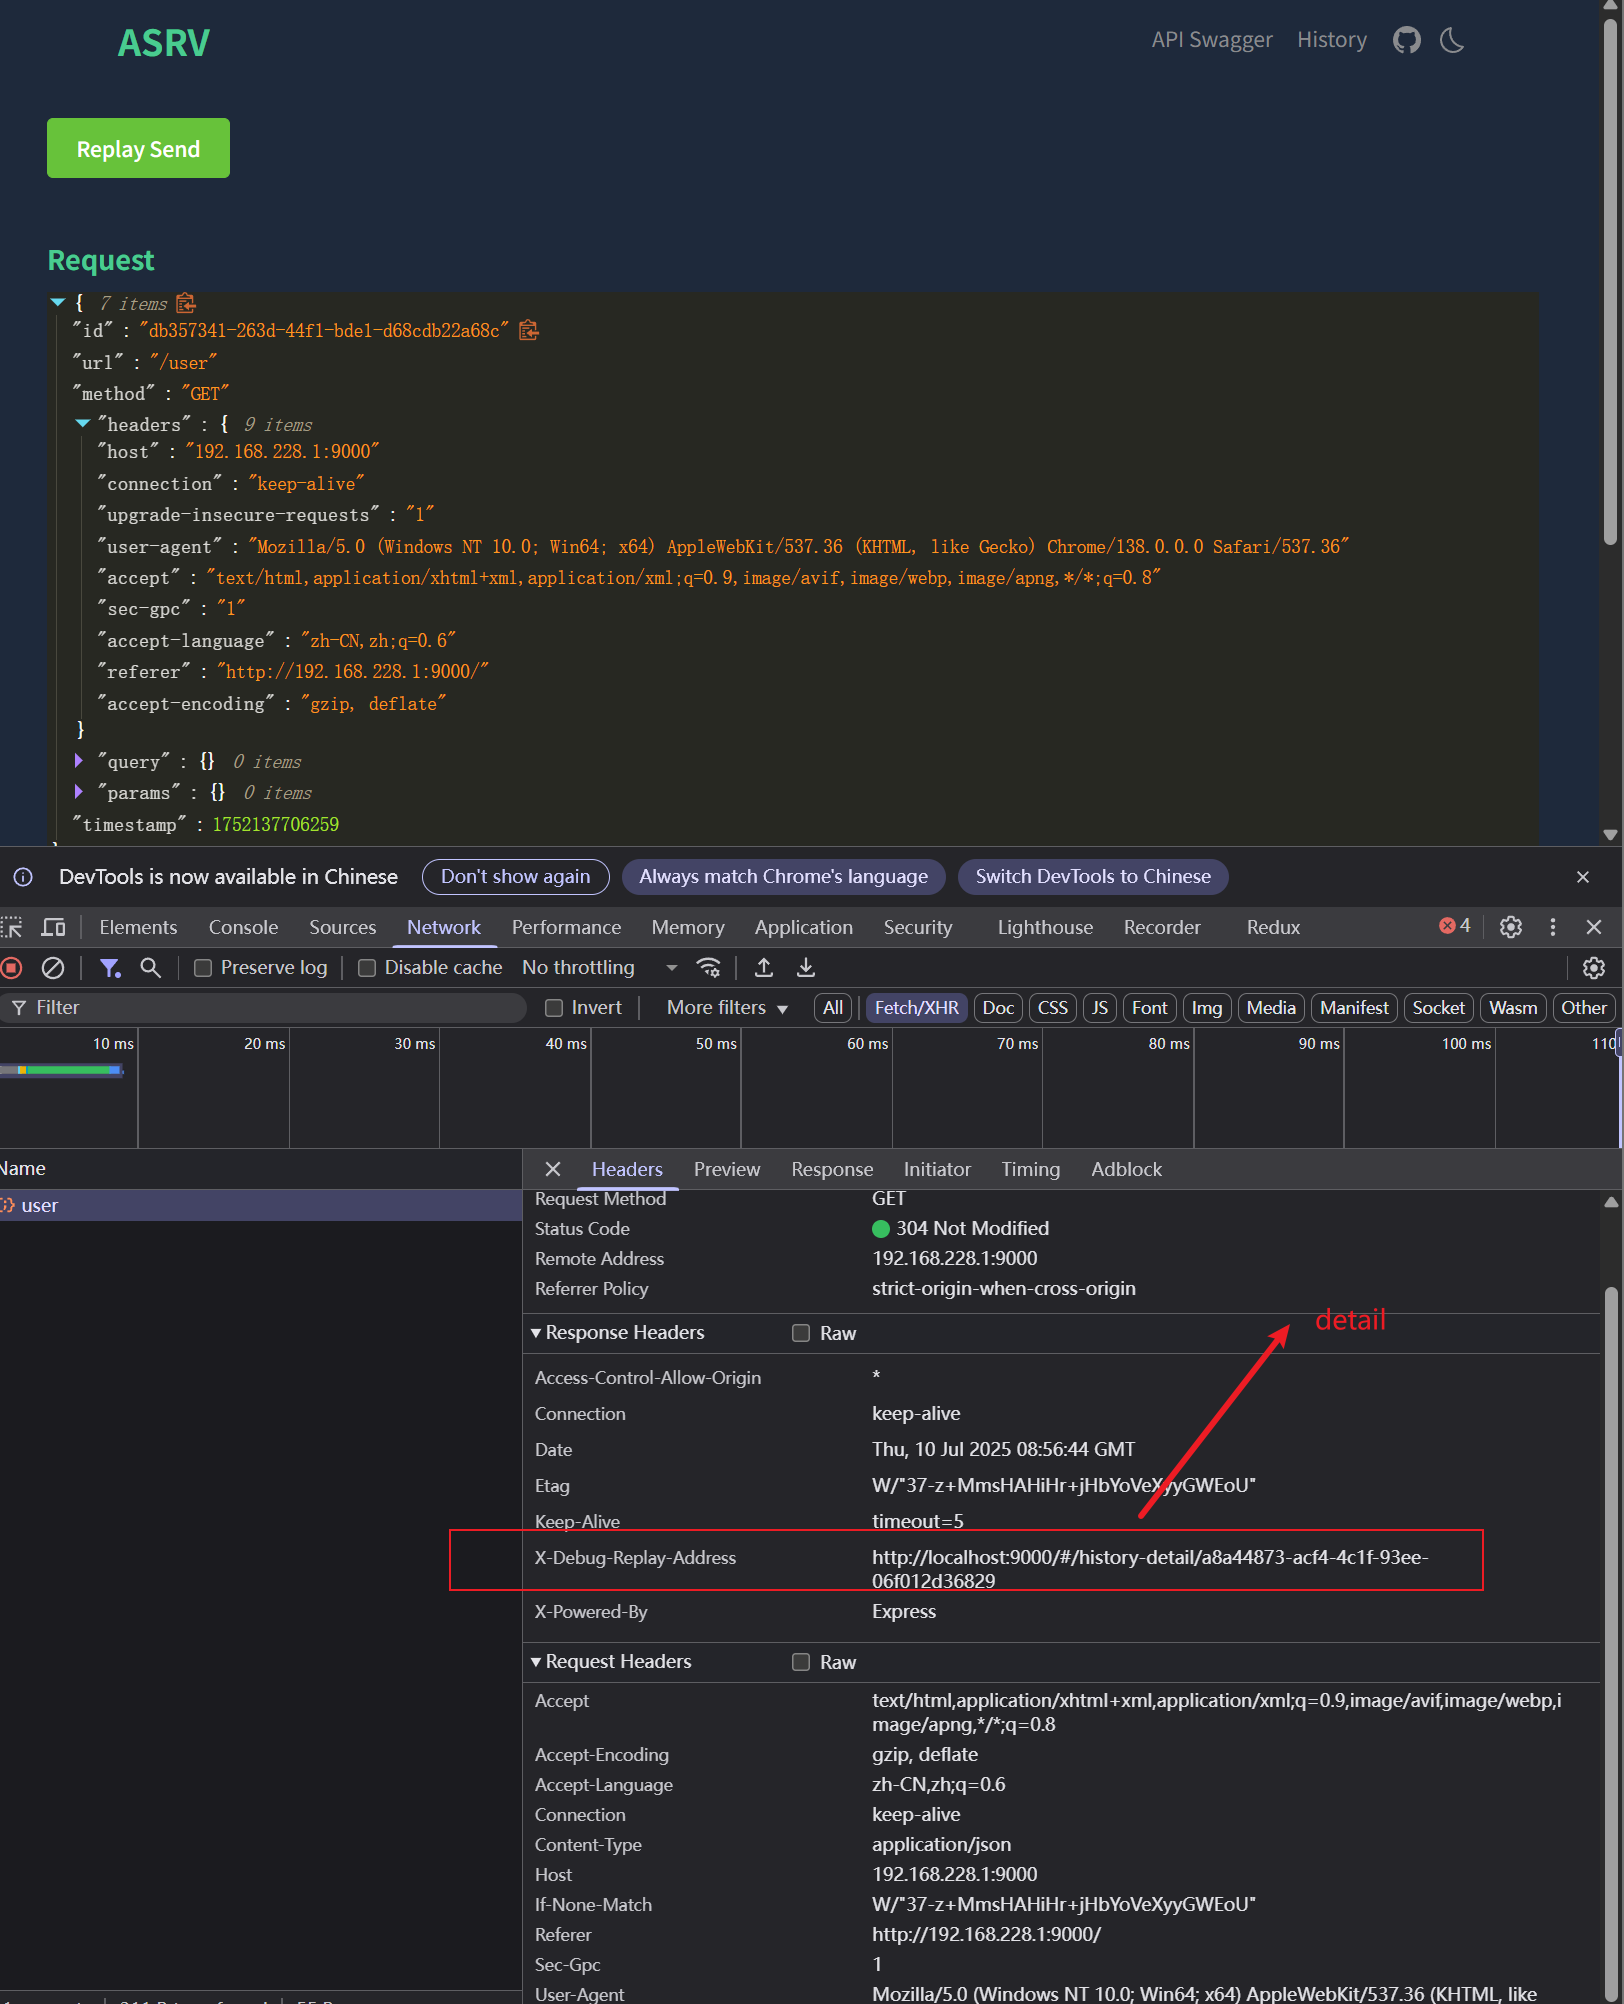Click the Replay Send button
The width and height of the screenshot is (1624, 2004).
138,148
